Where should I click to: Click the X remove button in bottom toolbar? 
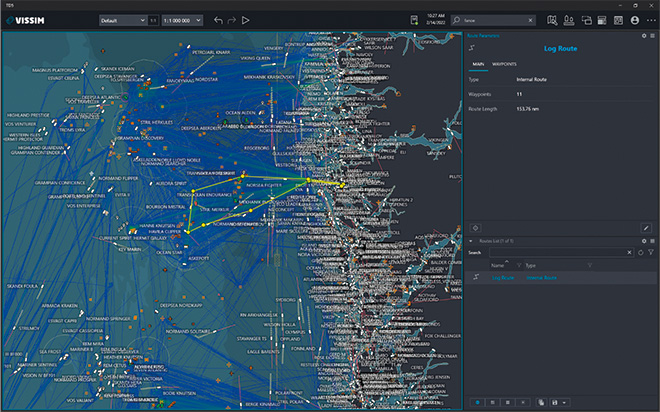(523, 402)
